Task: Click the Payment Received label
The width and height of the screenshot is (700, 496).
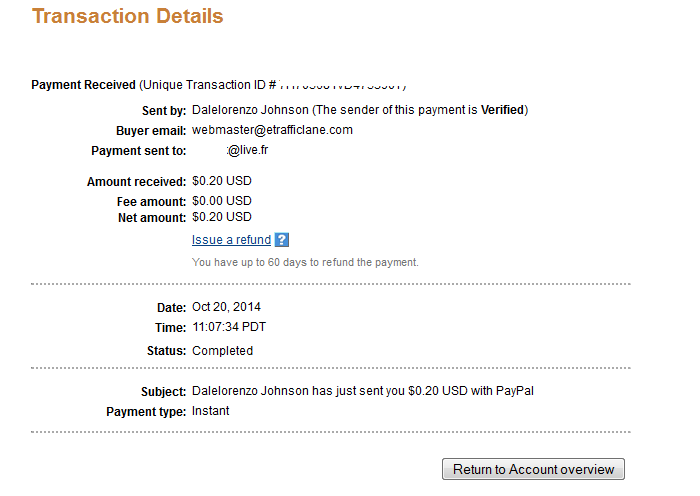Action: point(83,85)
